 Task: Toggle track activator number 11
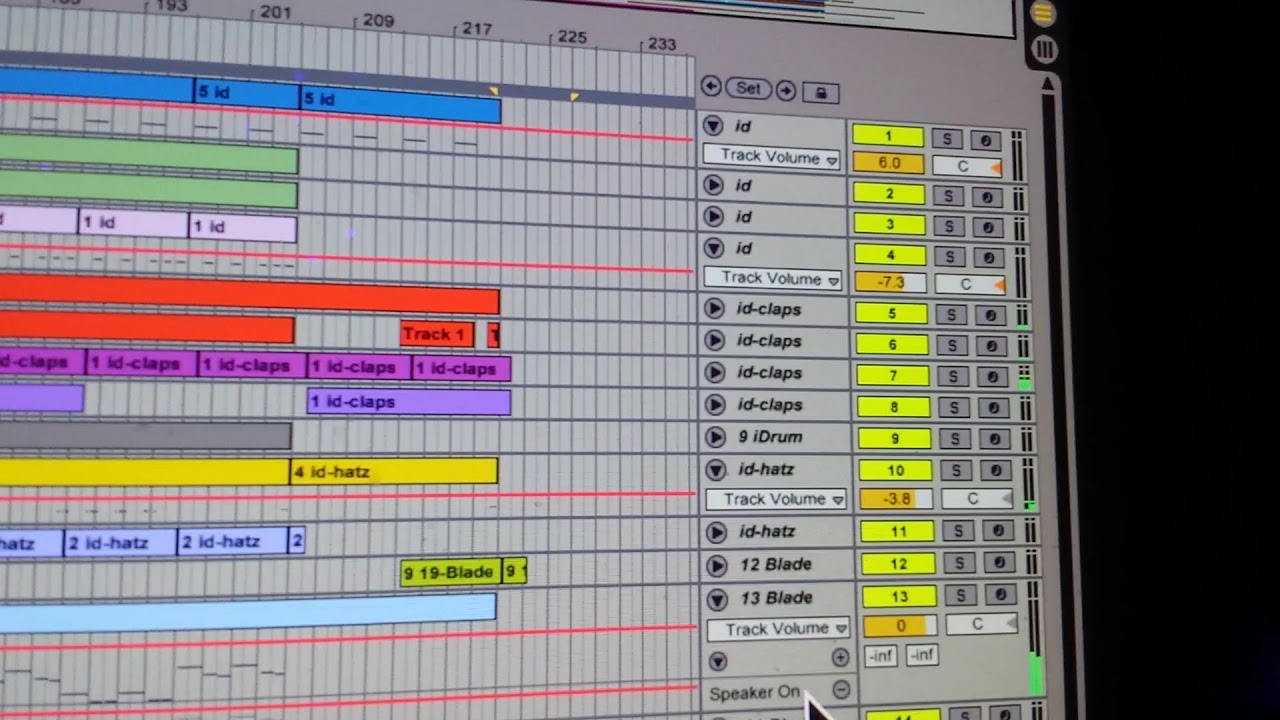pos(898,531)
